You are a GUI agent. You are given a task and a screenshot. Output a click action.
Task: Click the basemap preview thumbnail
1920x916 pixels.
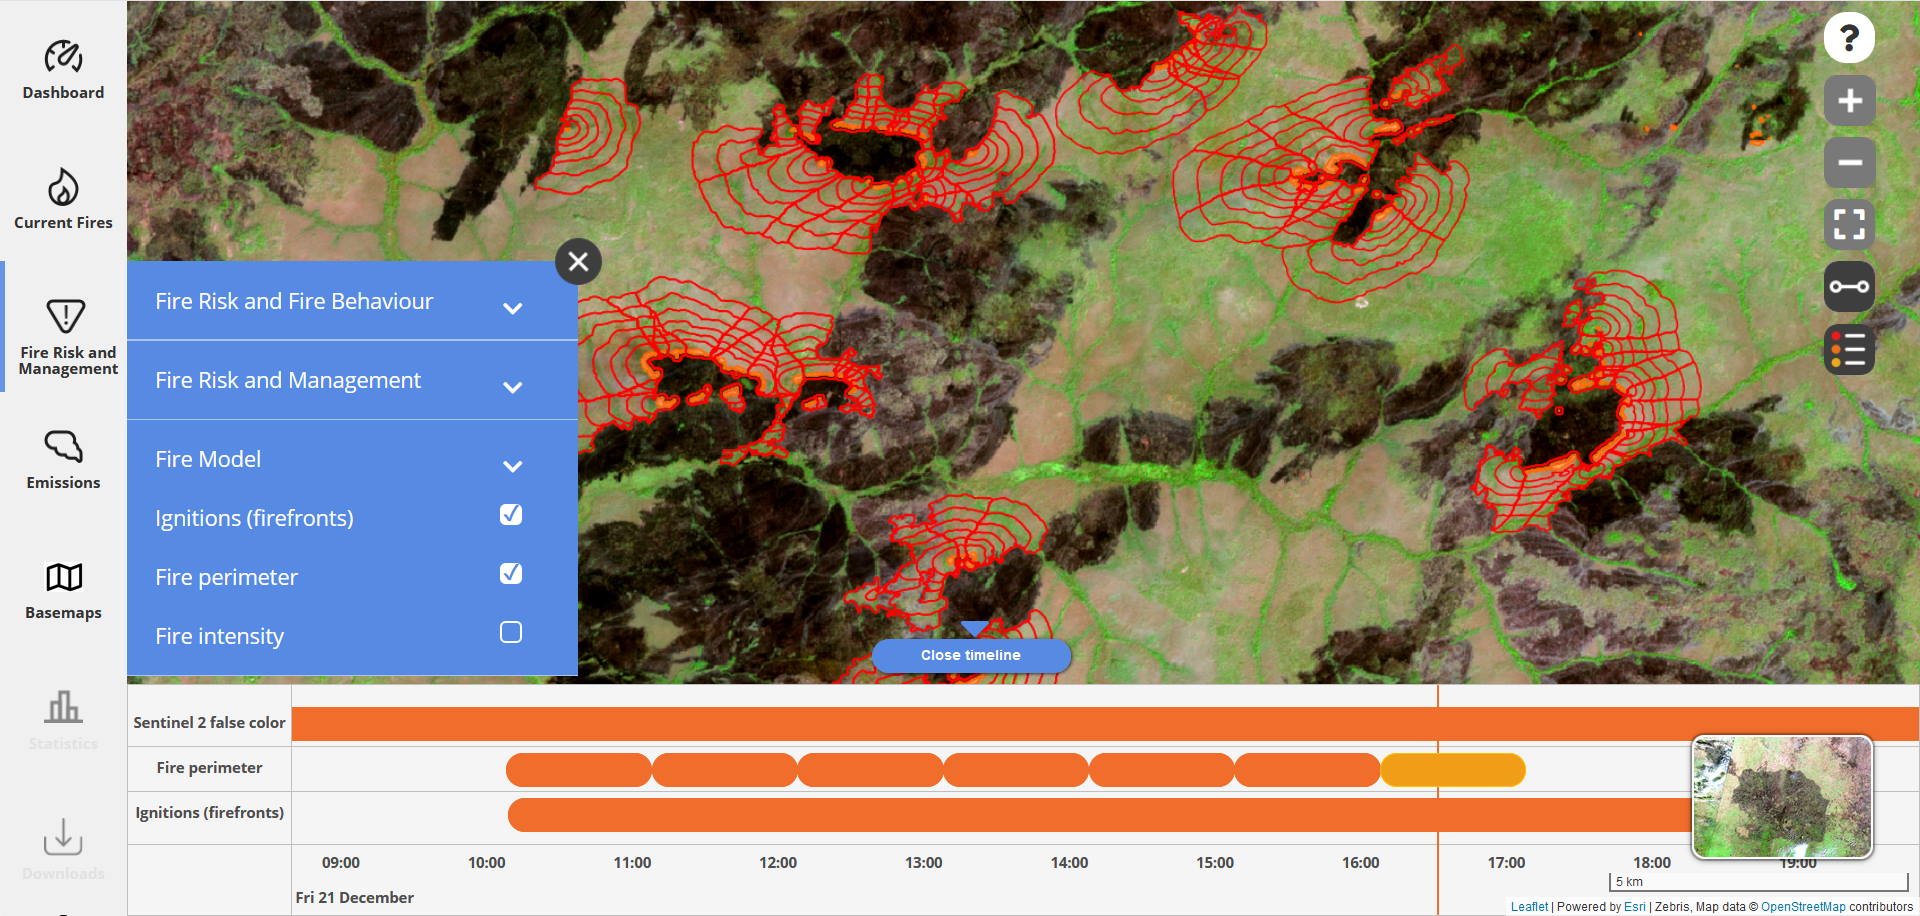pyautogui.click(x=1781, y=797)
